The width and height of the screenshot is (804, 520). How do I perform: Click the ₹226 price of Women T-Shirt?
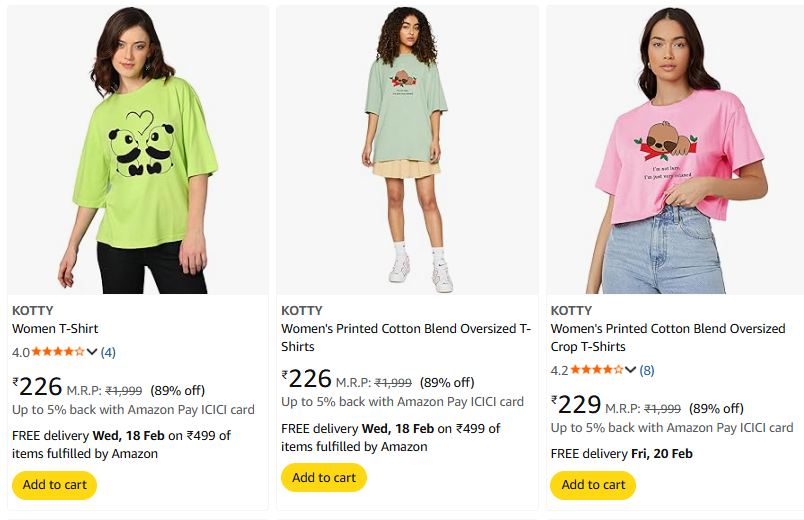click(x=38, y=387)
